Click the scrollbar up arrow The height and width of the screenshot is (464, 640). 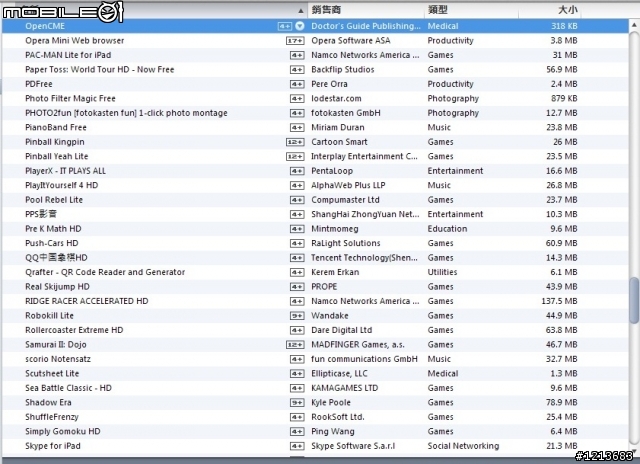(634, 24)
